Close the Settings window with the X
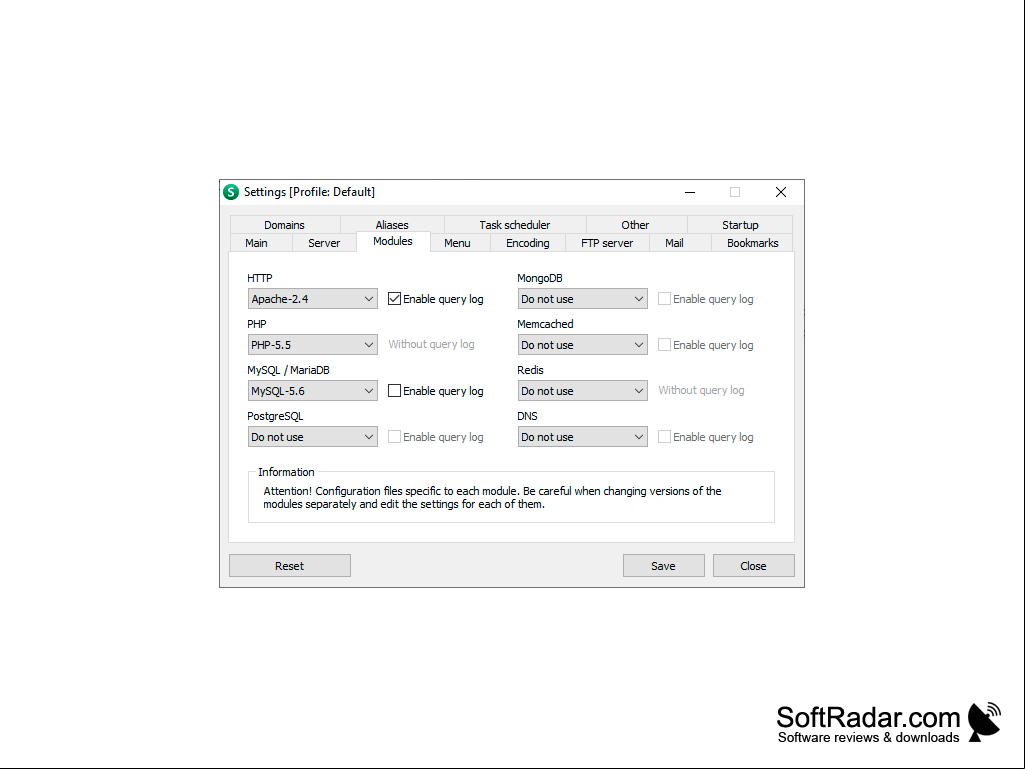 [x=781, y=192]
